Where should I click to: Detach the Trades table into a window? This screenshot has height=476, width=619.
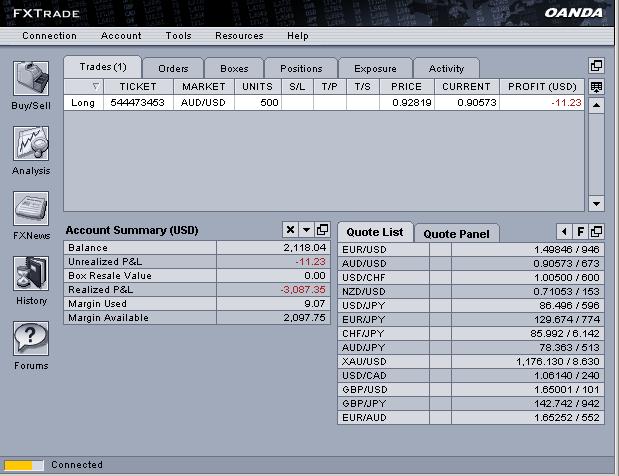click(596, 66)
